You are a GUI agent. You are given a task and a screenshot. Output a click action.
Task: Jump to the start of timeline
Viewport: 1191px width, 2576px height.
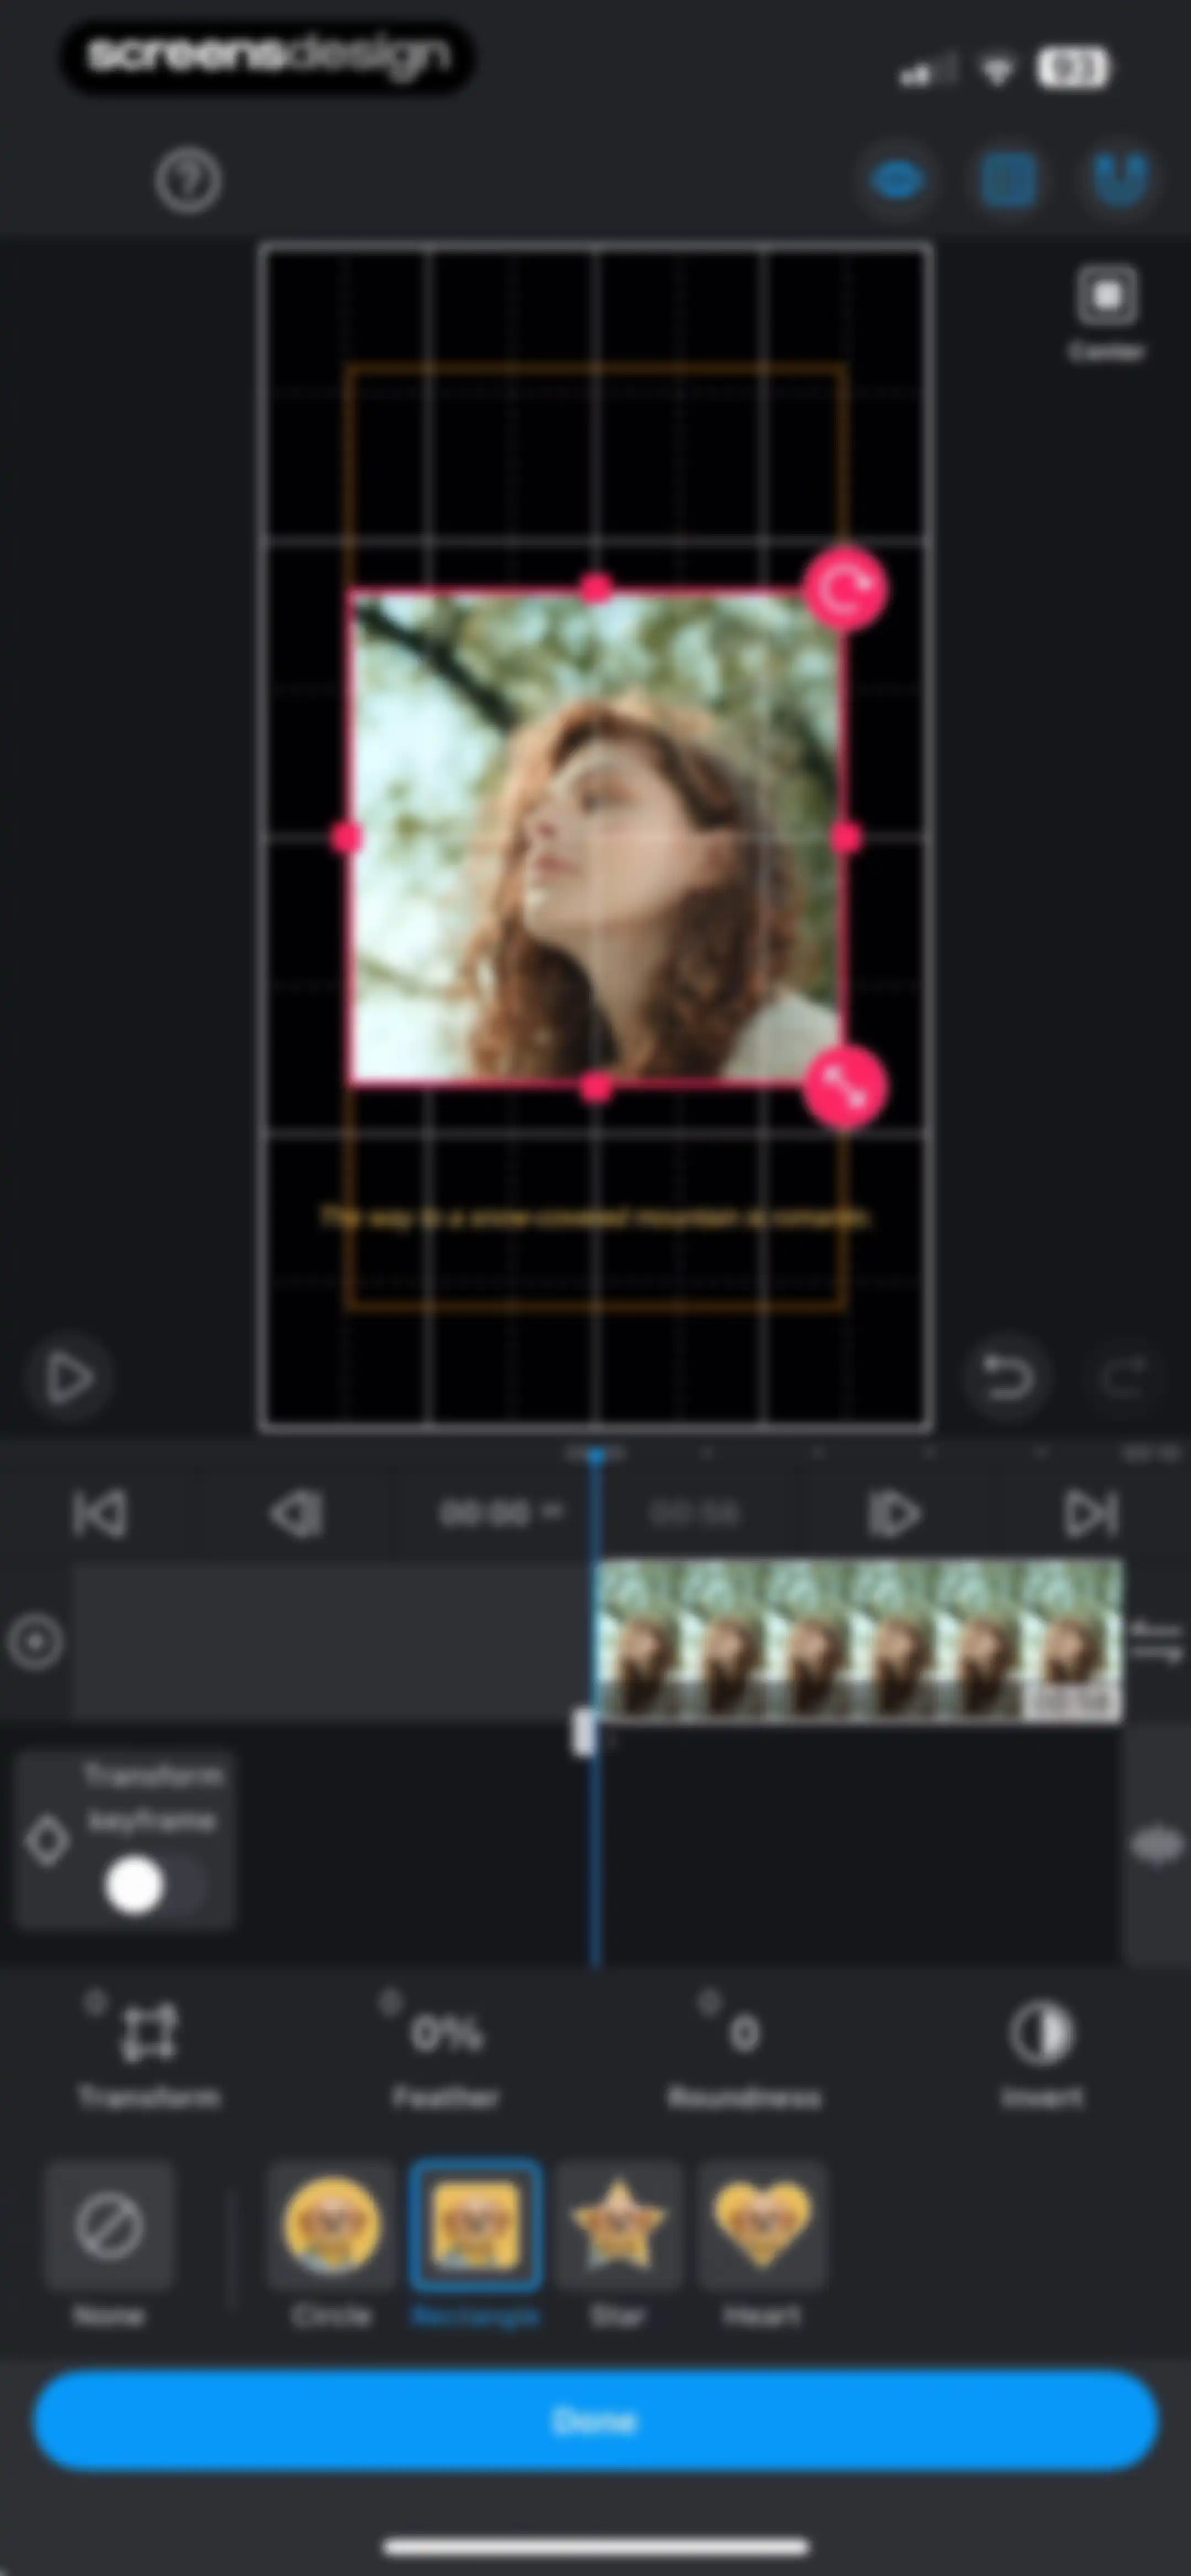click(100, 1513)
